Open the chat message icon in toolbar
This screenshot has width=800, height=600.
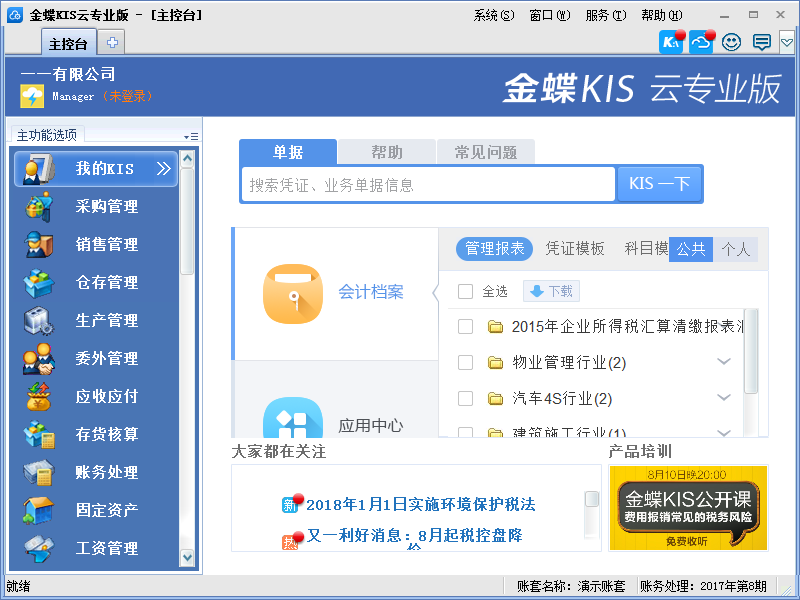(762, 42)
